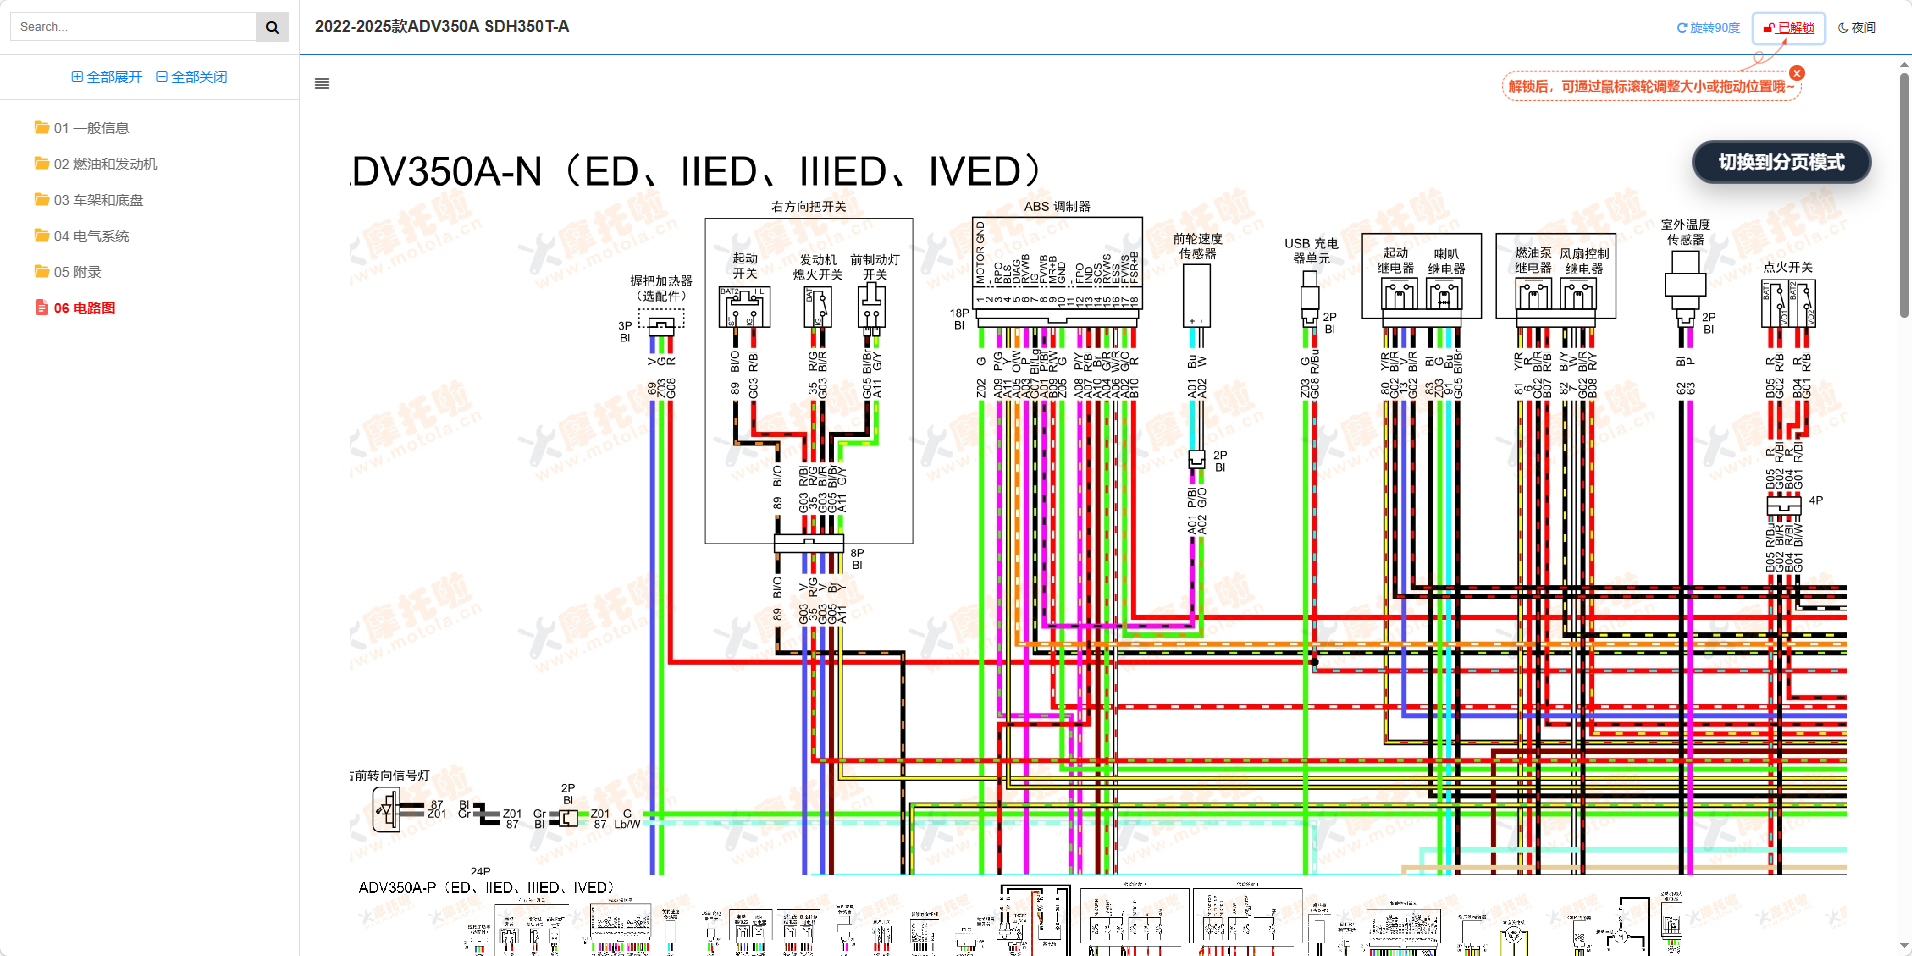Expand the 01 一般信息 folder
The height and width of the screenshot is (956, 1912).
pyautogui.click(x=91, y=128)
